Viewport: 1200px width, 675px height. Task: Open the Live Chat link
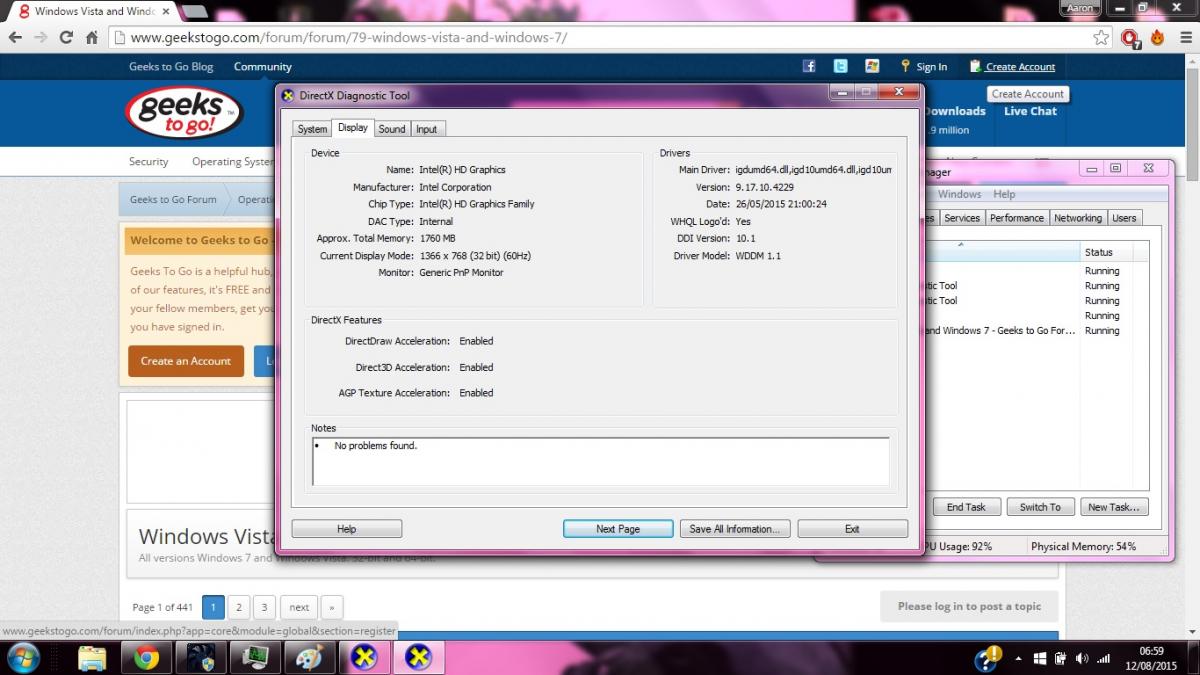point(1030,111)
